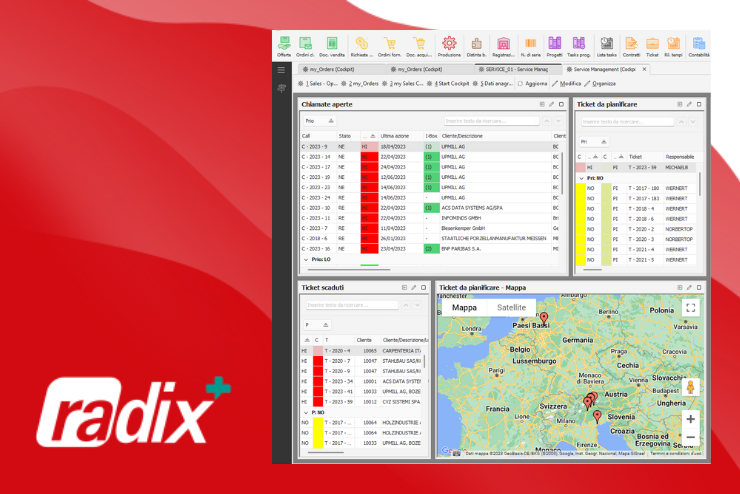
Task: Click the map pin over Paesi Bassi
Action: click(544, 317)
